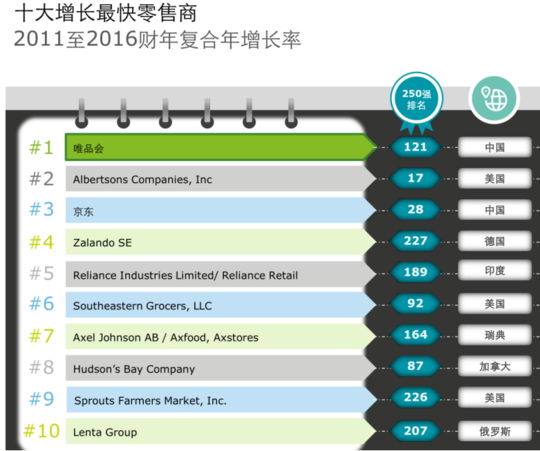Select the Reliance Industries Limited row
Viewport: 540px width, 451px height.
[x=221, y=274]
